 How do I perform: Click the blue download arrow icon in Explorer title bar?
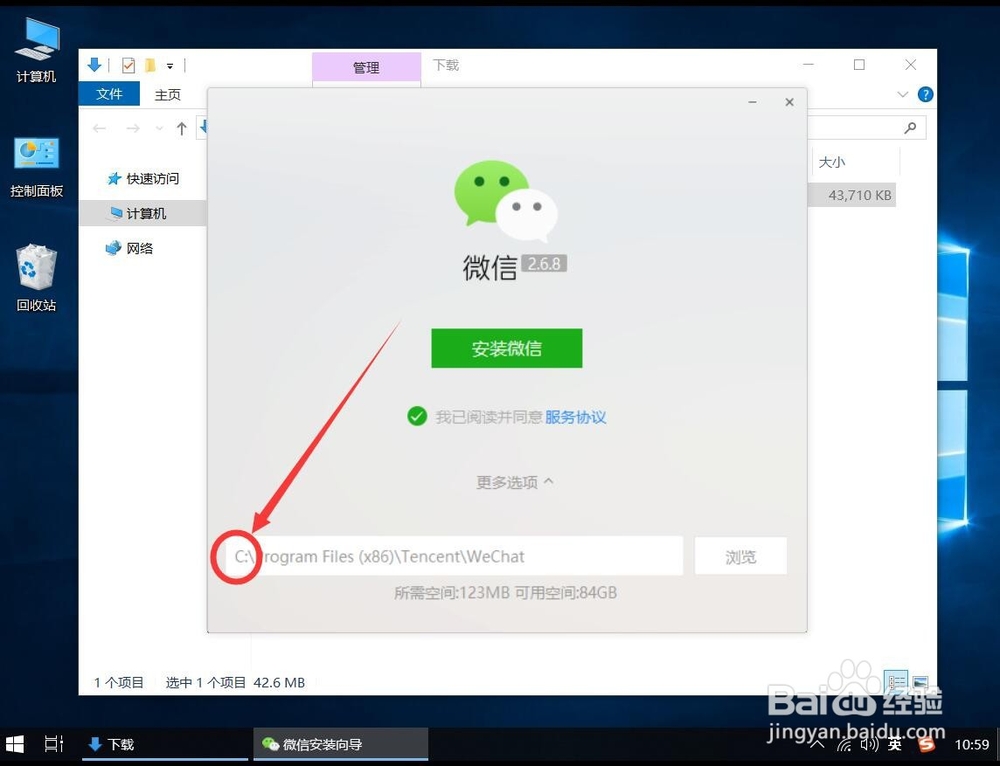(x=94, y=64)
